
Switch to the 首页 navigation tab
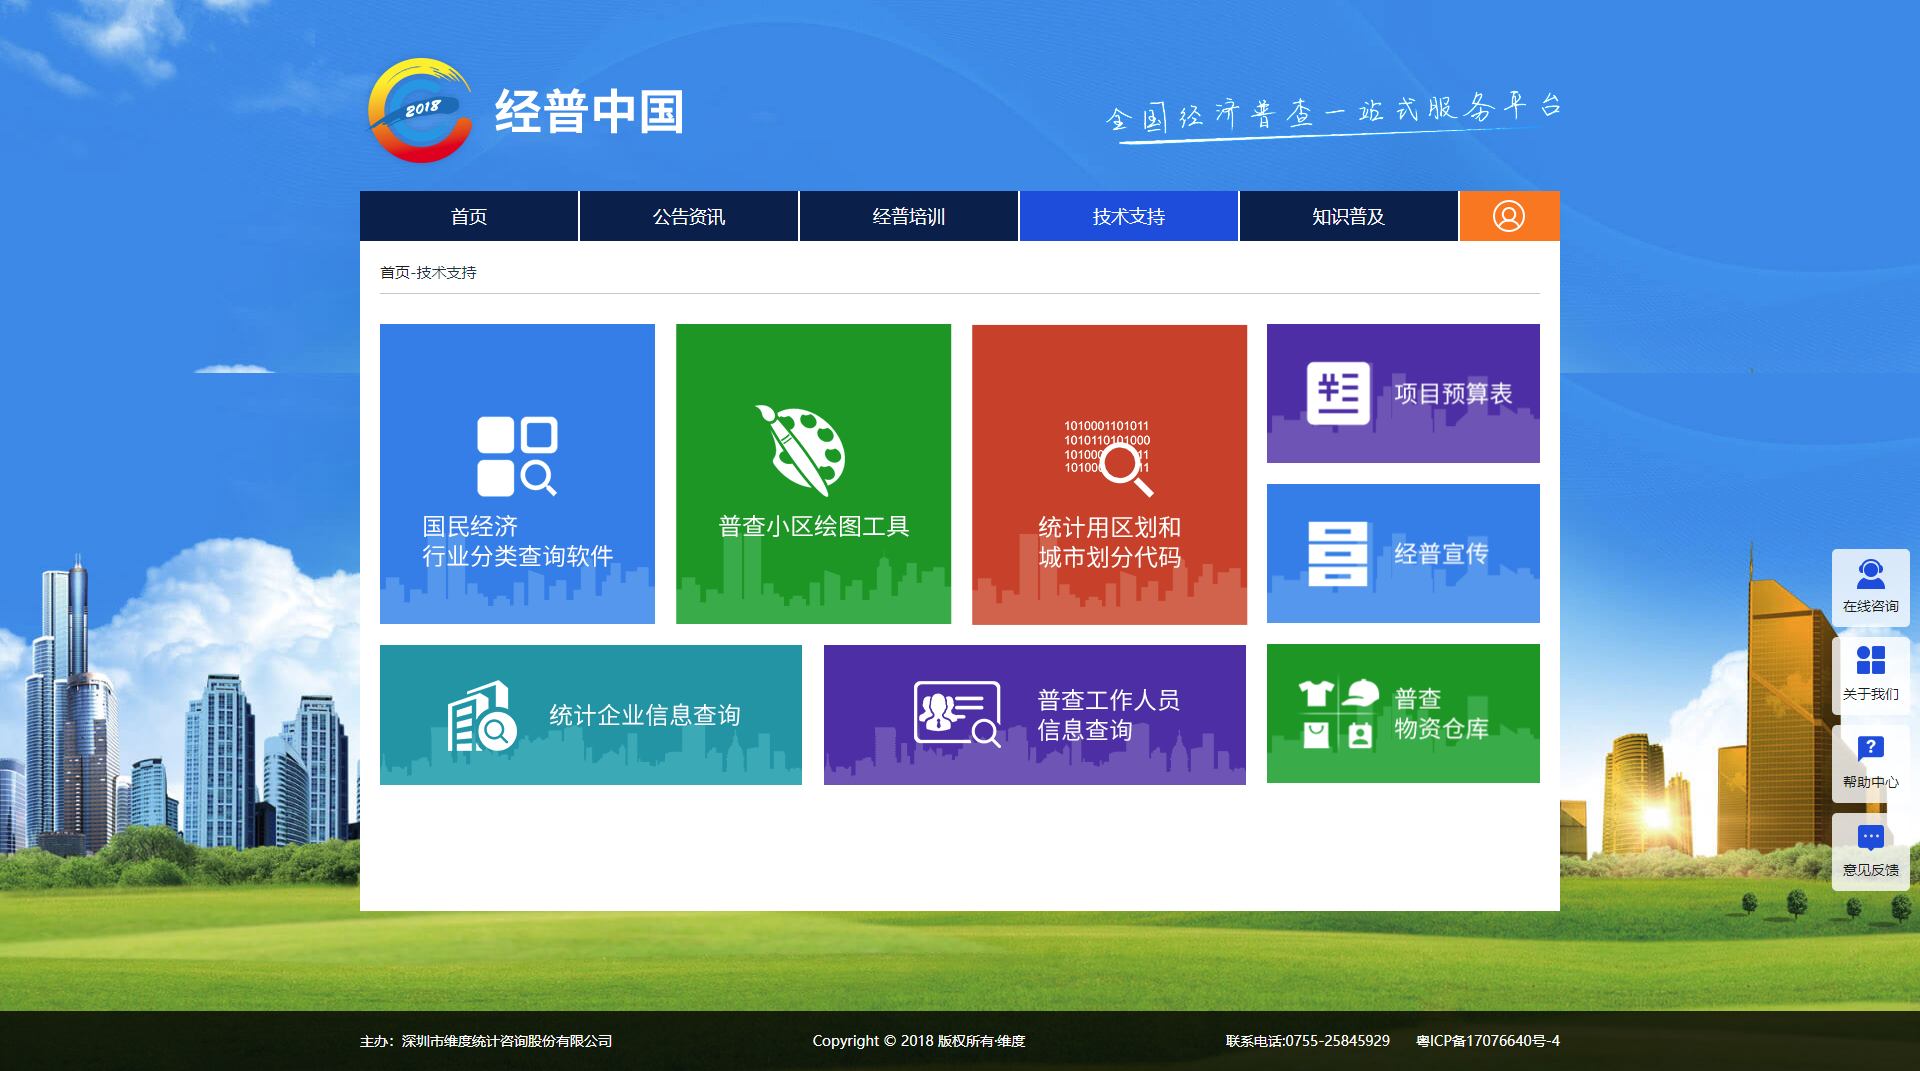point(469,216)
